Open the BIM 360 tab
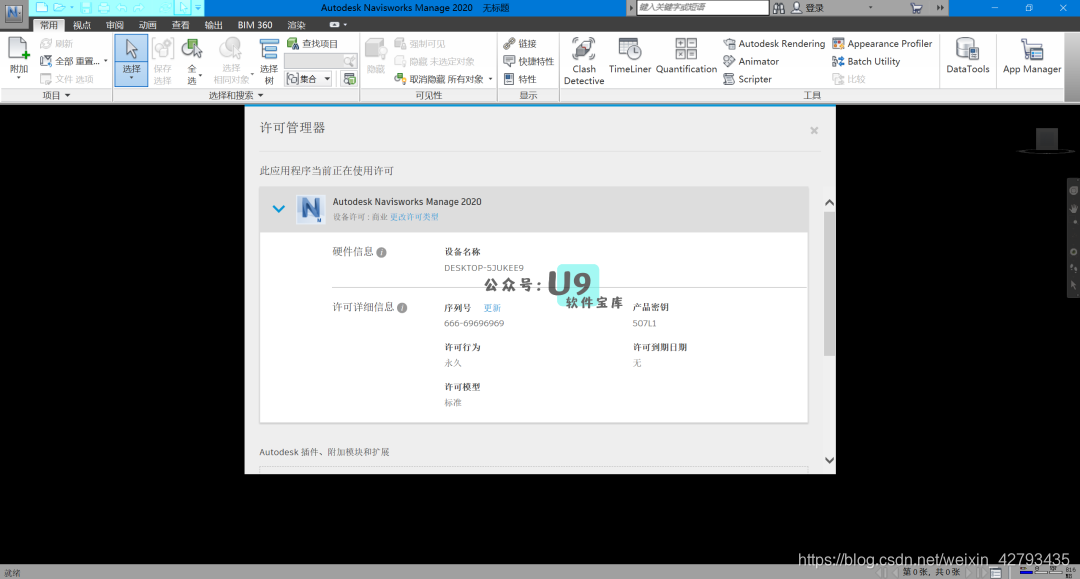This screenshot has width=1080, height=579. 255,25
